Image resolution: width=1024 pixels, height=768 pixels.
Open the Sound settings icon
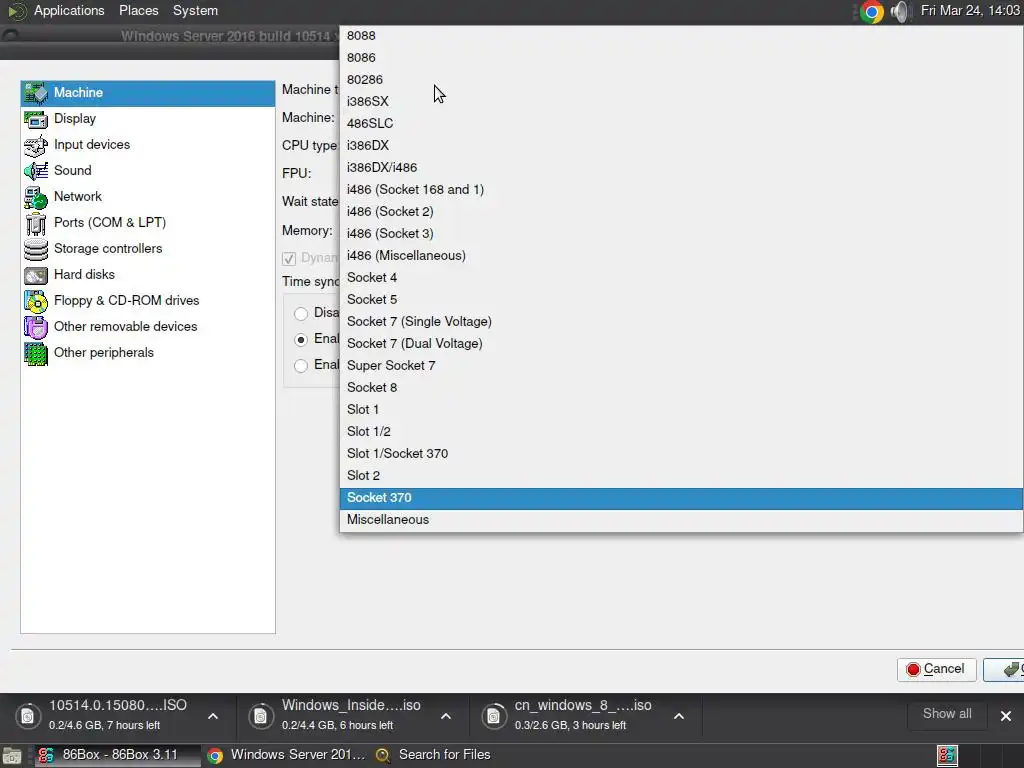(x=36, y=171)
